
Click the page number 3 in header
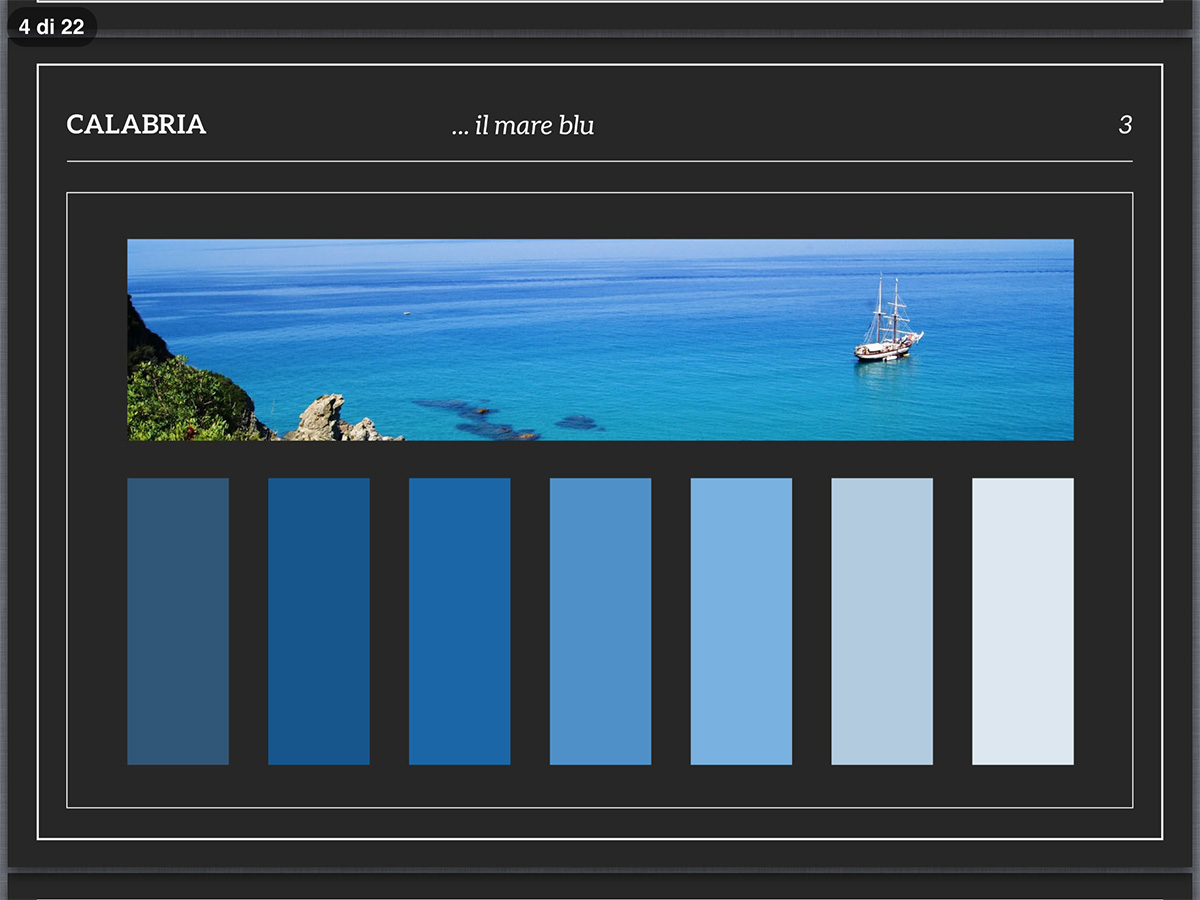pyautogui.click(x=1125, y=125)
